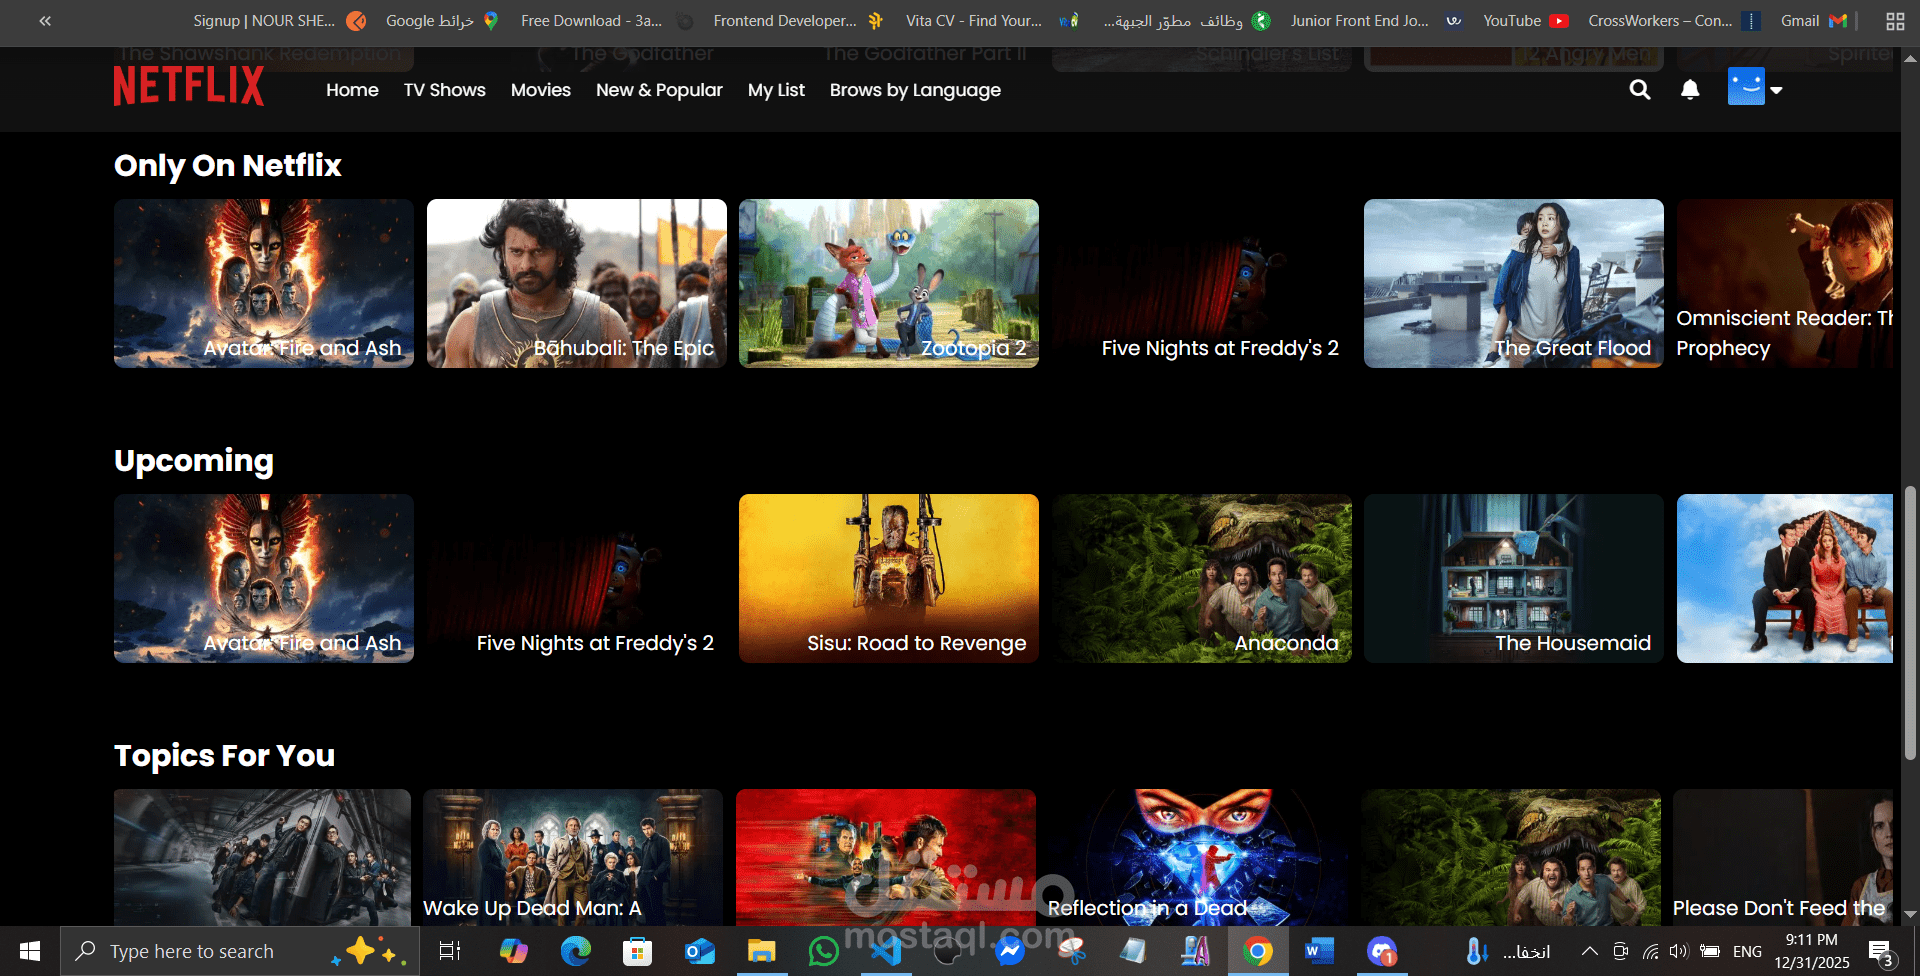Image resolution: width=1920 pixels, height=976 pixels.
Task: Click the scrollbar up arrow
Action: pos(1910,58)
